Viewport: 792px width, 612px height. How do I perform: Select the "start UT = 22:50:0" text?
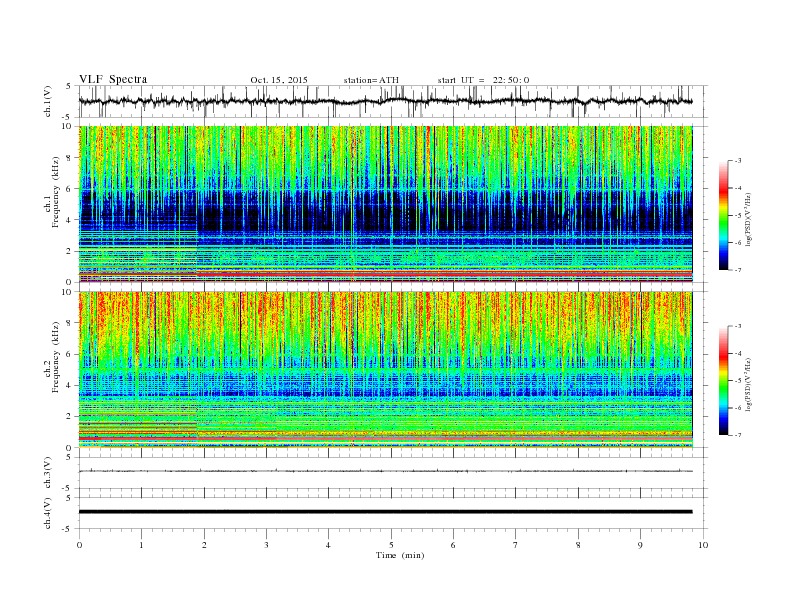coord(483,80)
